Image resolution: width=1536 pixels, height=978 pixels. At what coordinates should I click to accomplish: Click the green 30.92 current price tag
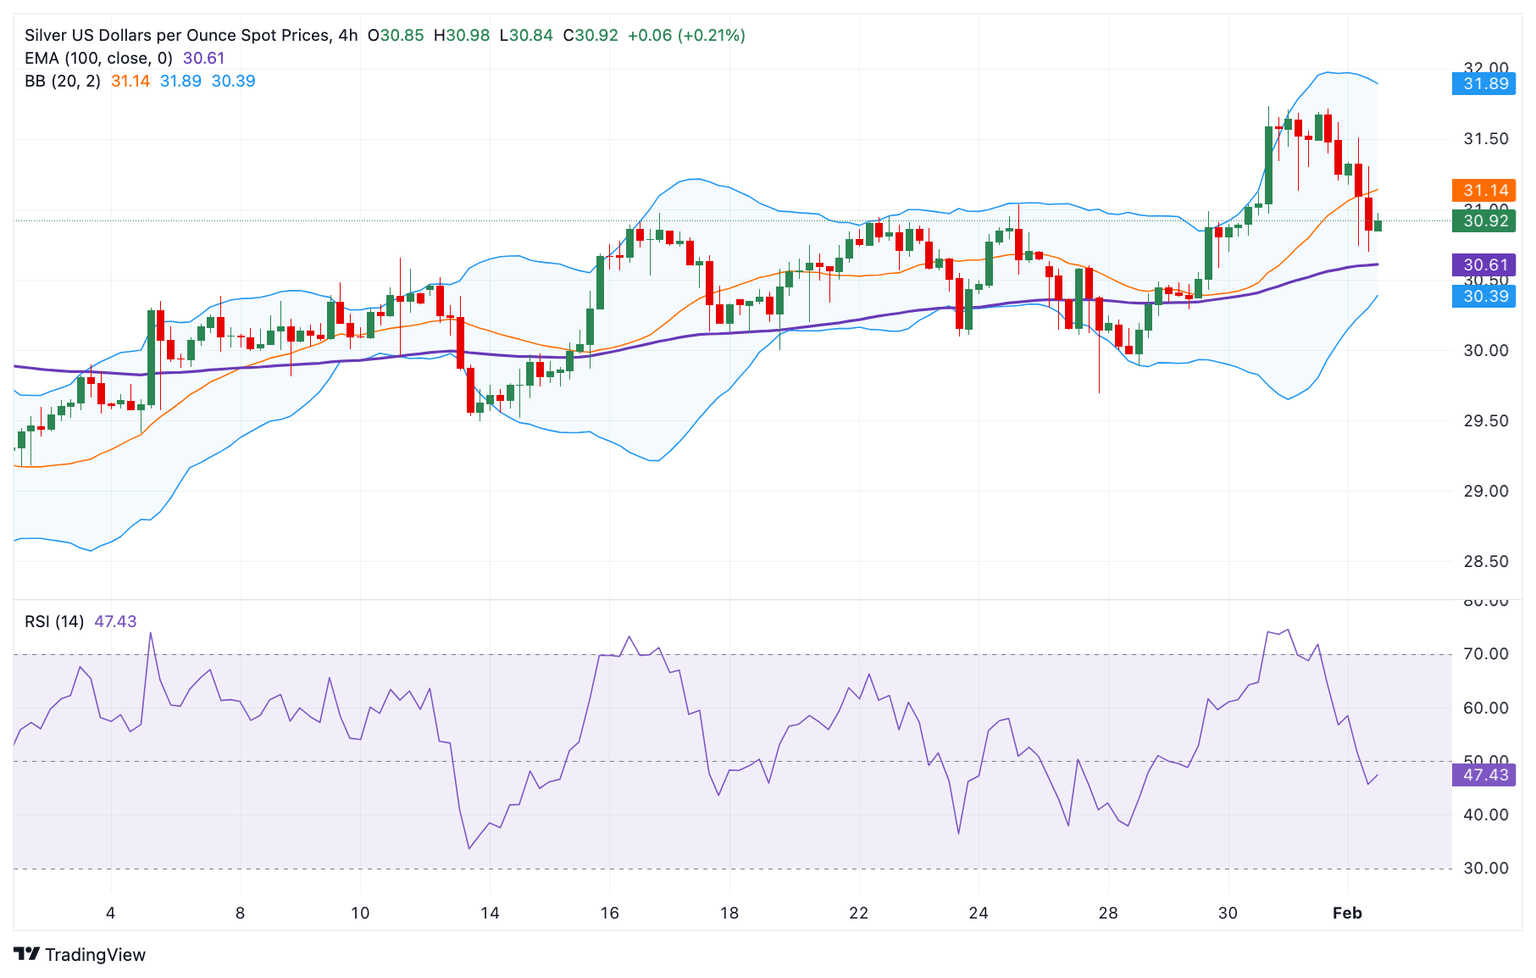pyautogui.click(x=1484, y=221)
